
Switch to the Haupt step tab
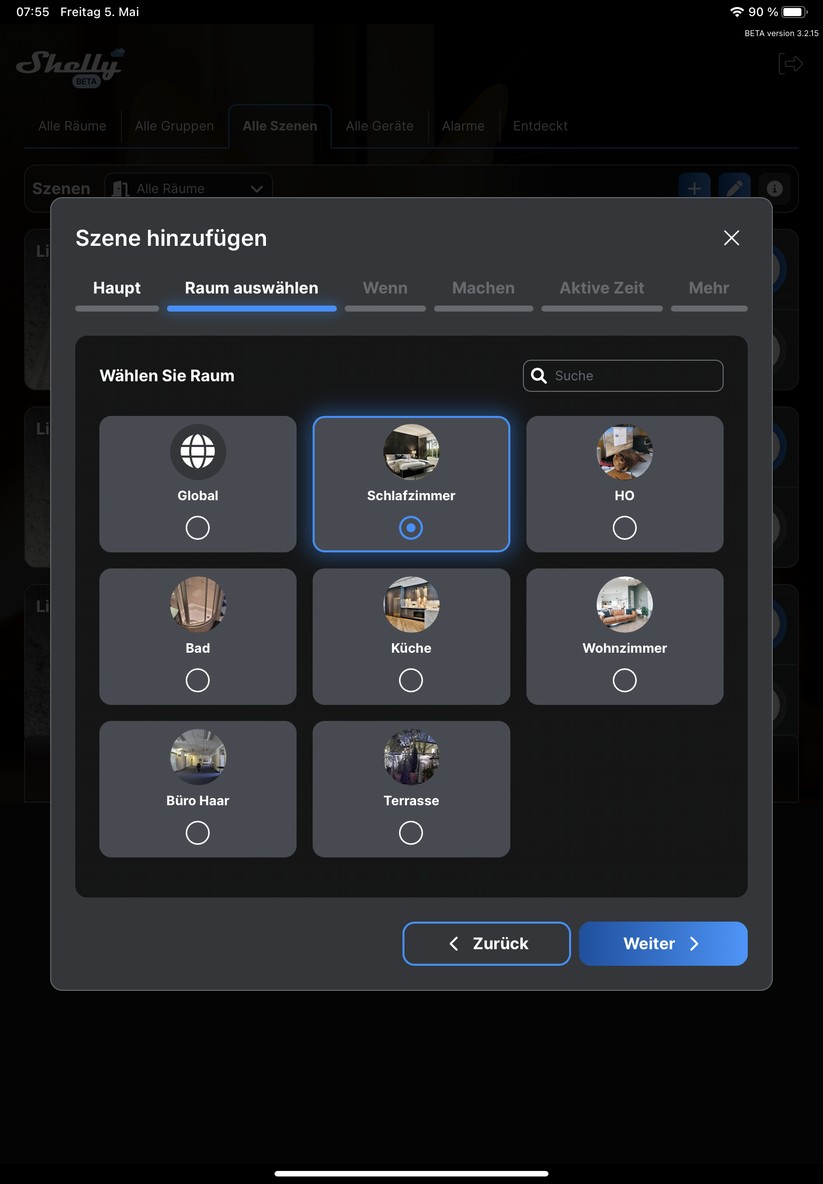117,288
